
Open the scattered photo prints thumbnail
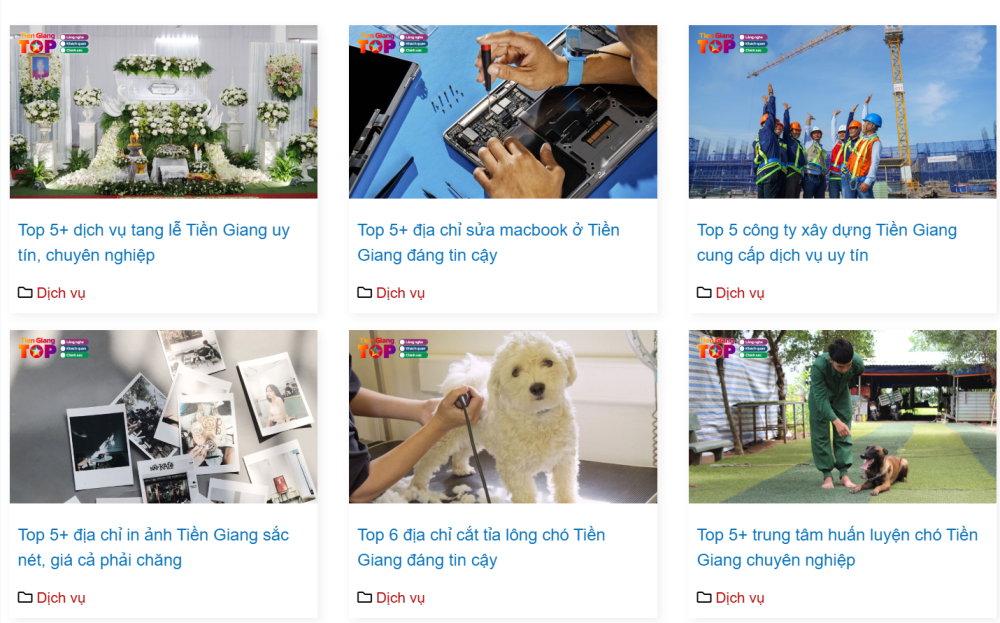point(163,416)
